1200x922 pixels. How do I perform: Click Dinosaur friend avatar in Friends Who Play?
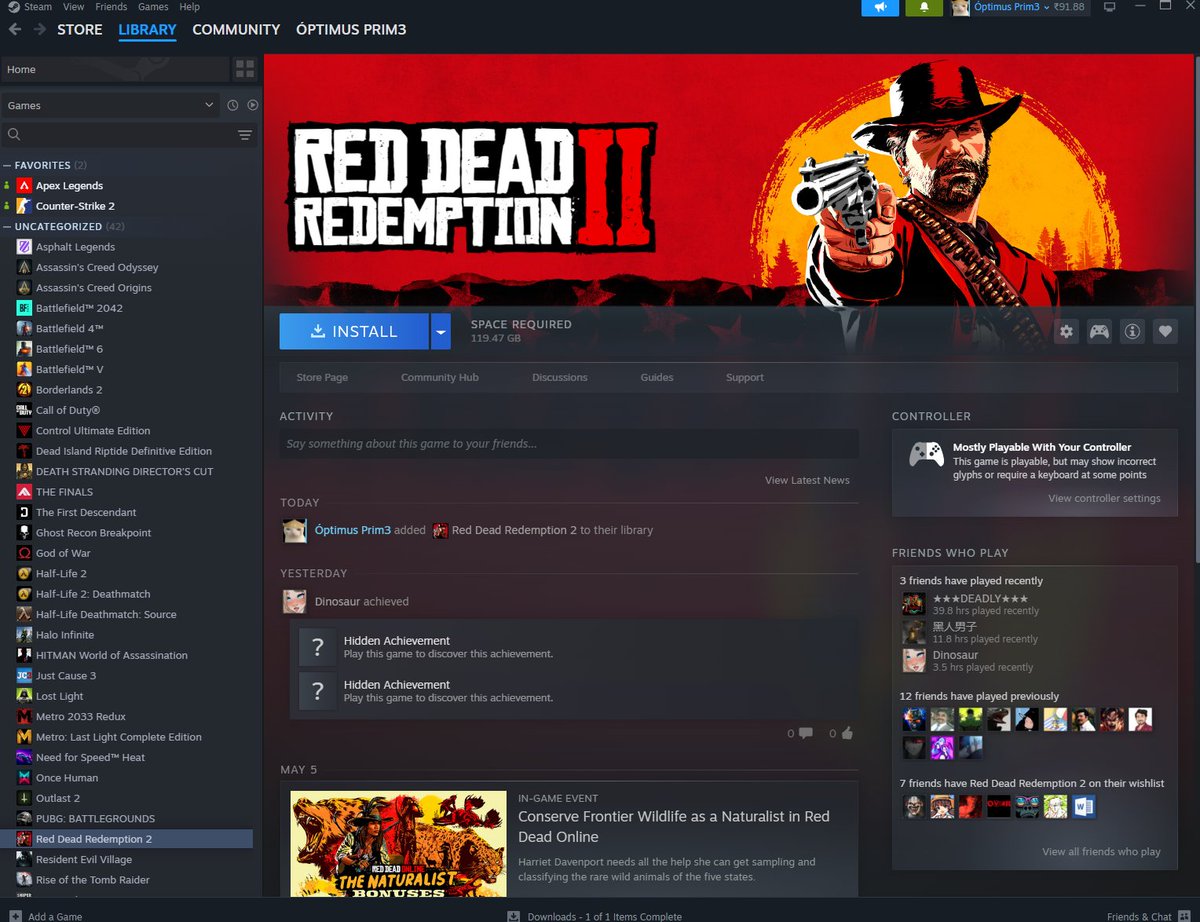914,660
